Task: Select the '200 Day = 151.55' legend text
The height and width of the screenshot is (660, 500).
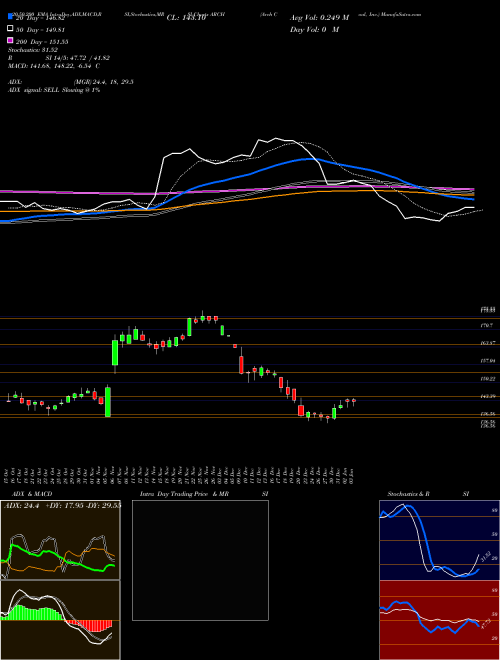Action: coord(42,42)
